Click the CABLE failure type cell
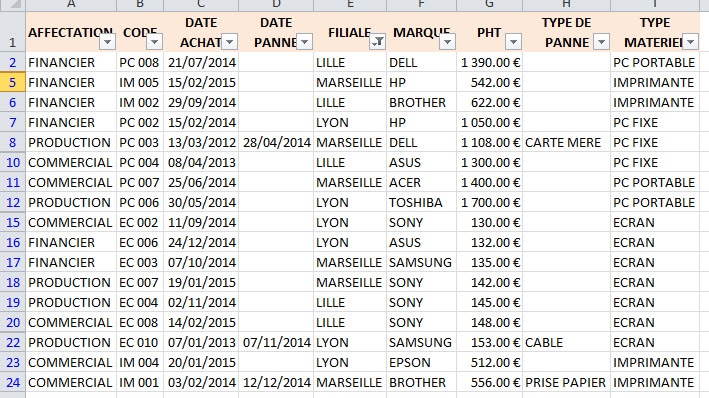This screenshot has height=398, width=709. [566, 342]
